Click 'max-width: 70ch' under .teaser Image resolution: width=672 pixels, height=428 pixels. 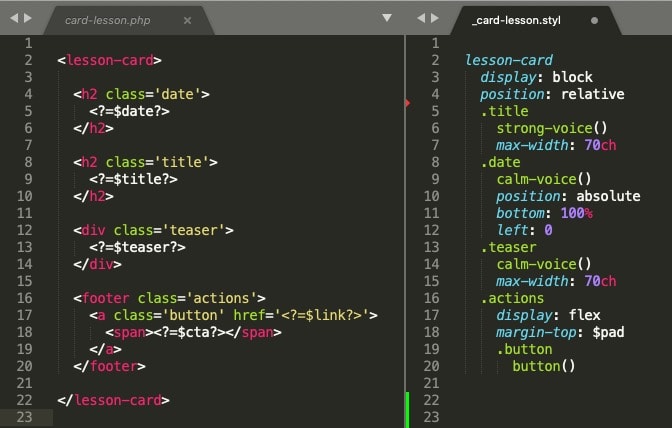(x=556, y=281)
